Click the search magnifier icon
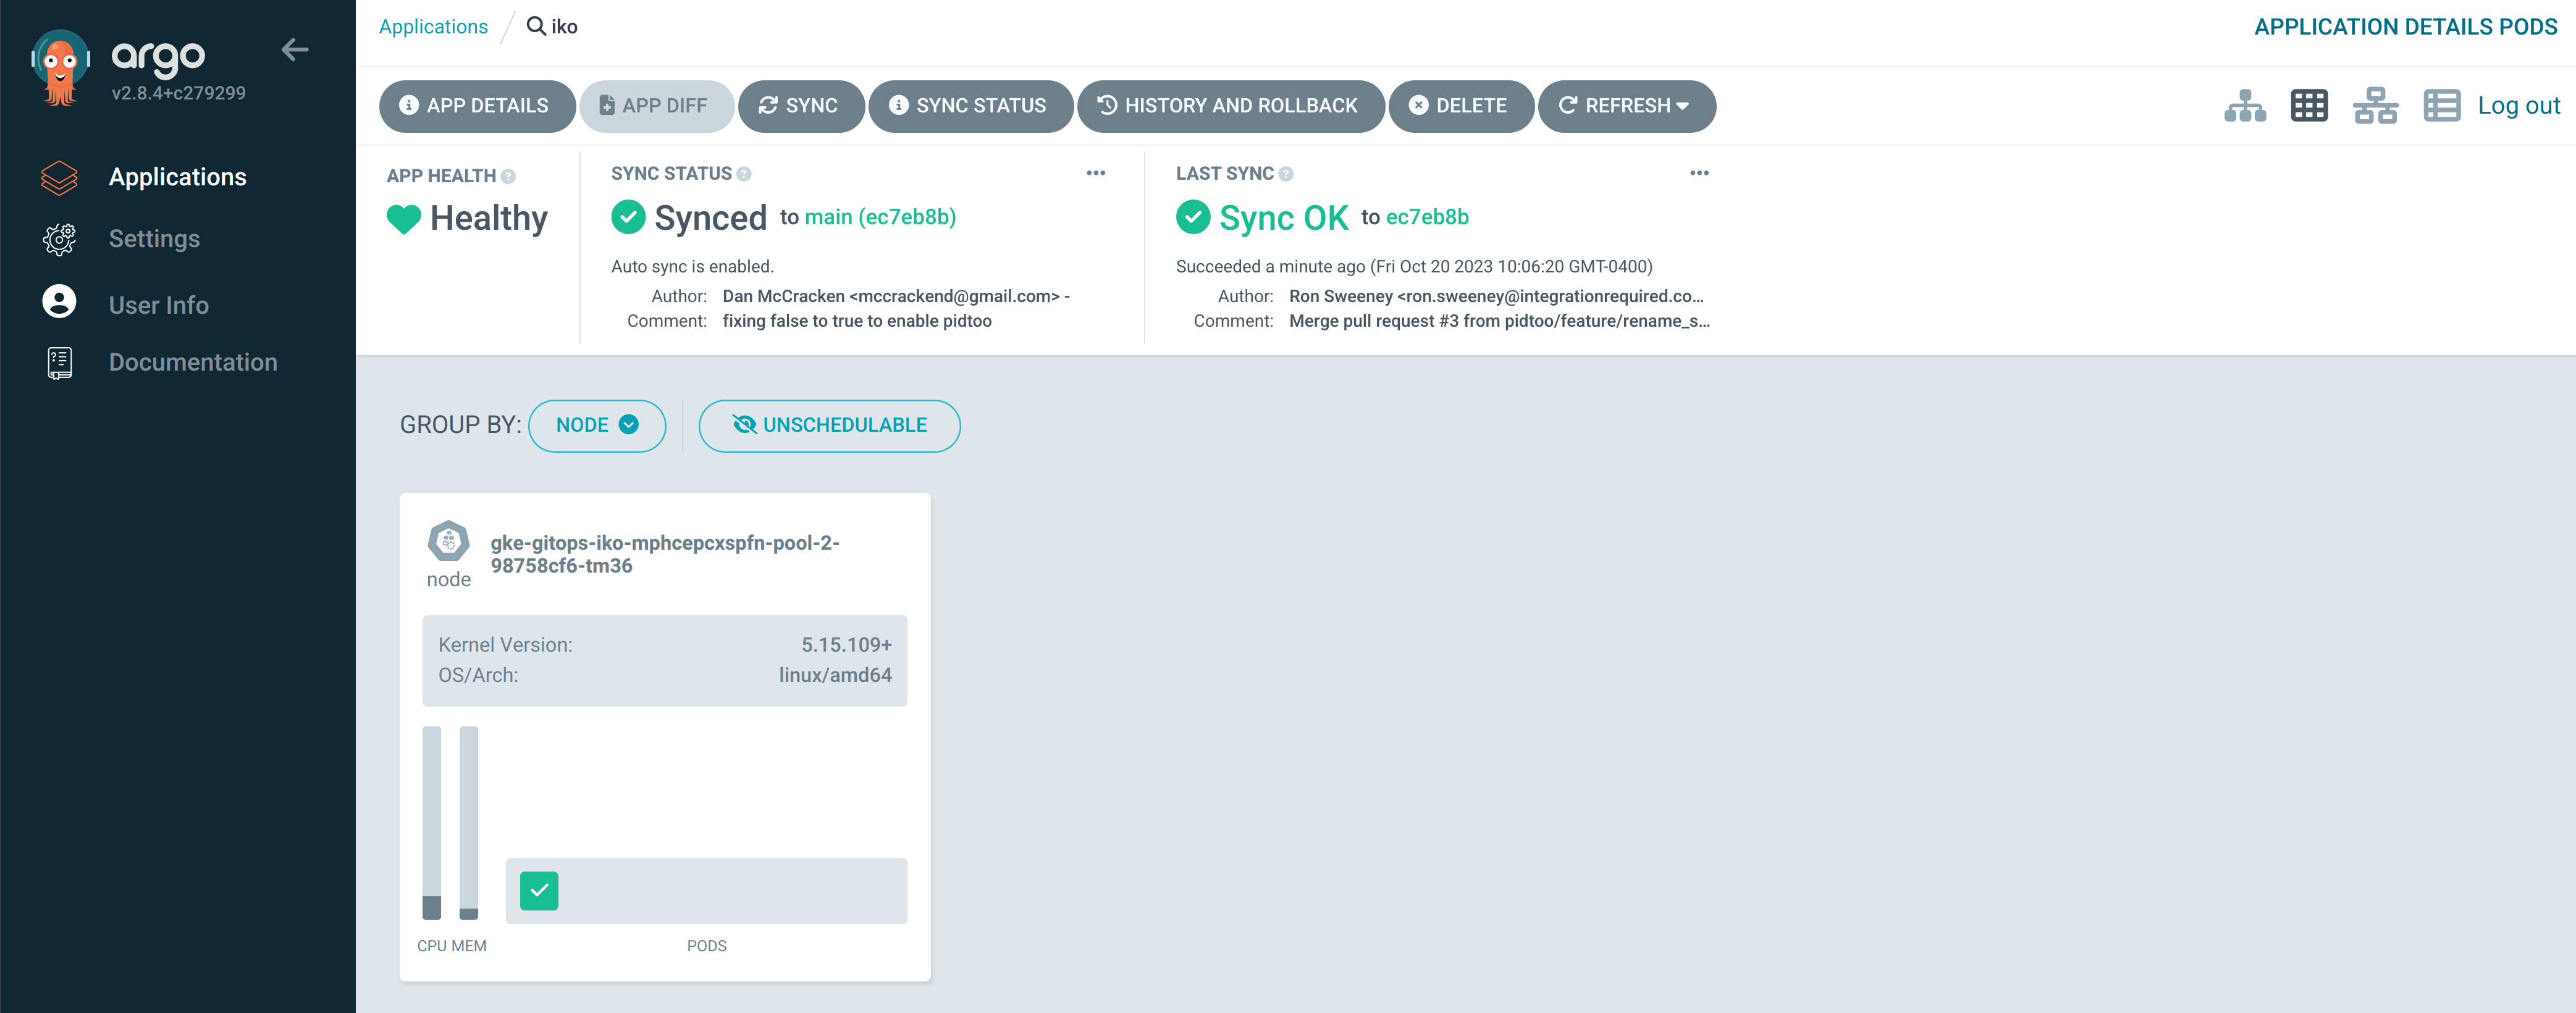2576x1013 pixels. pos(536,26)
